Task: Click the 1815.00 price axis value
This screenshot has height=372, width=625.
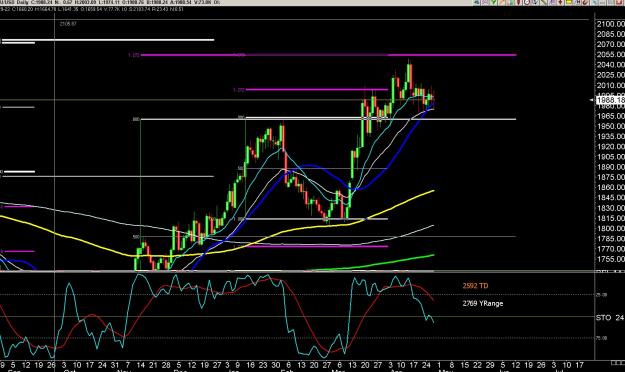Action: 611,218
